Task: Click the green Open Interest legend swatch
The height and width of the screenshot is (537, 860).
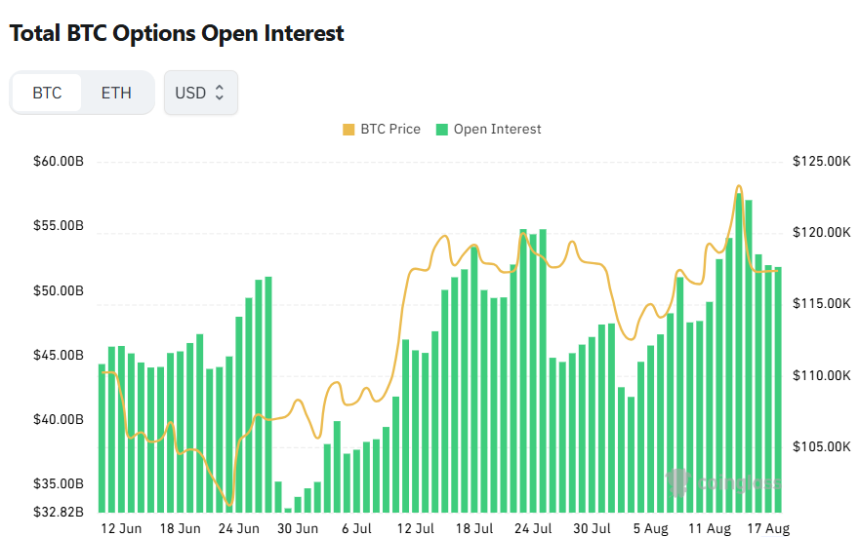Action: click(441, 129)
